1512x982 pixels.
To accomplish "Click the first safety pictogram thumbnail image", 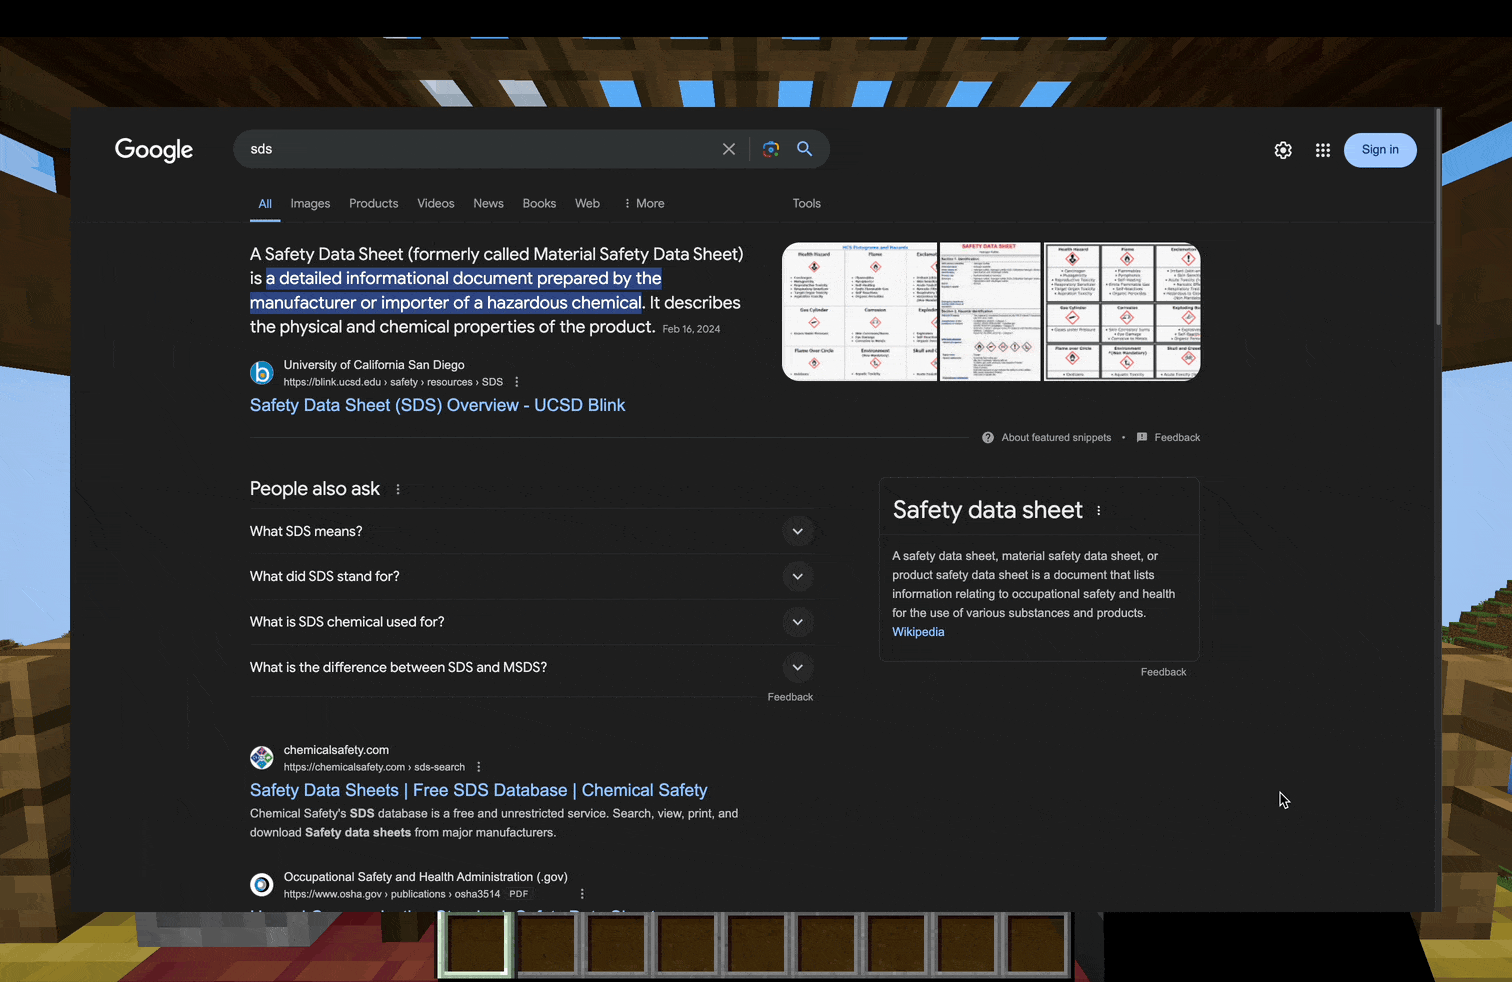I will point(859,311).
